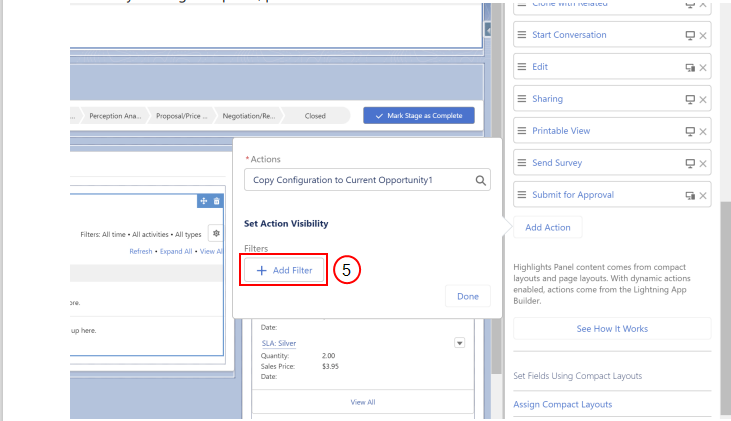Click device icon on Edit row
This screenshot has width=731, height=421.
pyautogui.click(x=690, y=68)
